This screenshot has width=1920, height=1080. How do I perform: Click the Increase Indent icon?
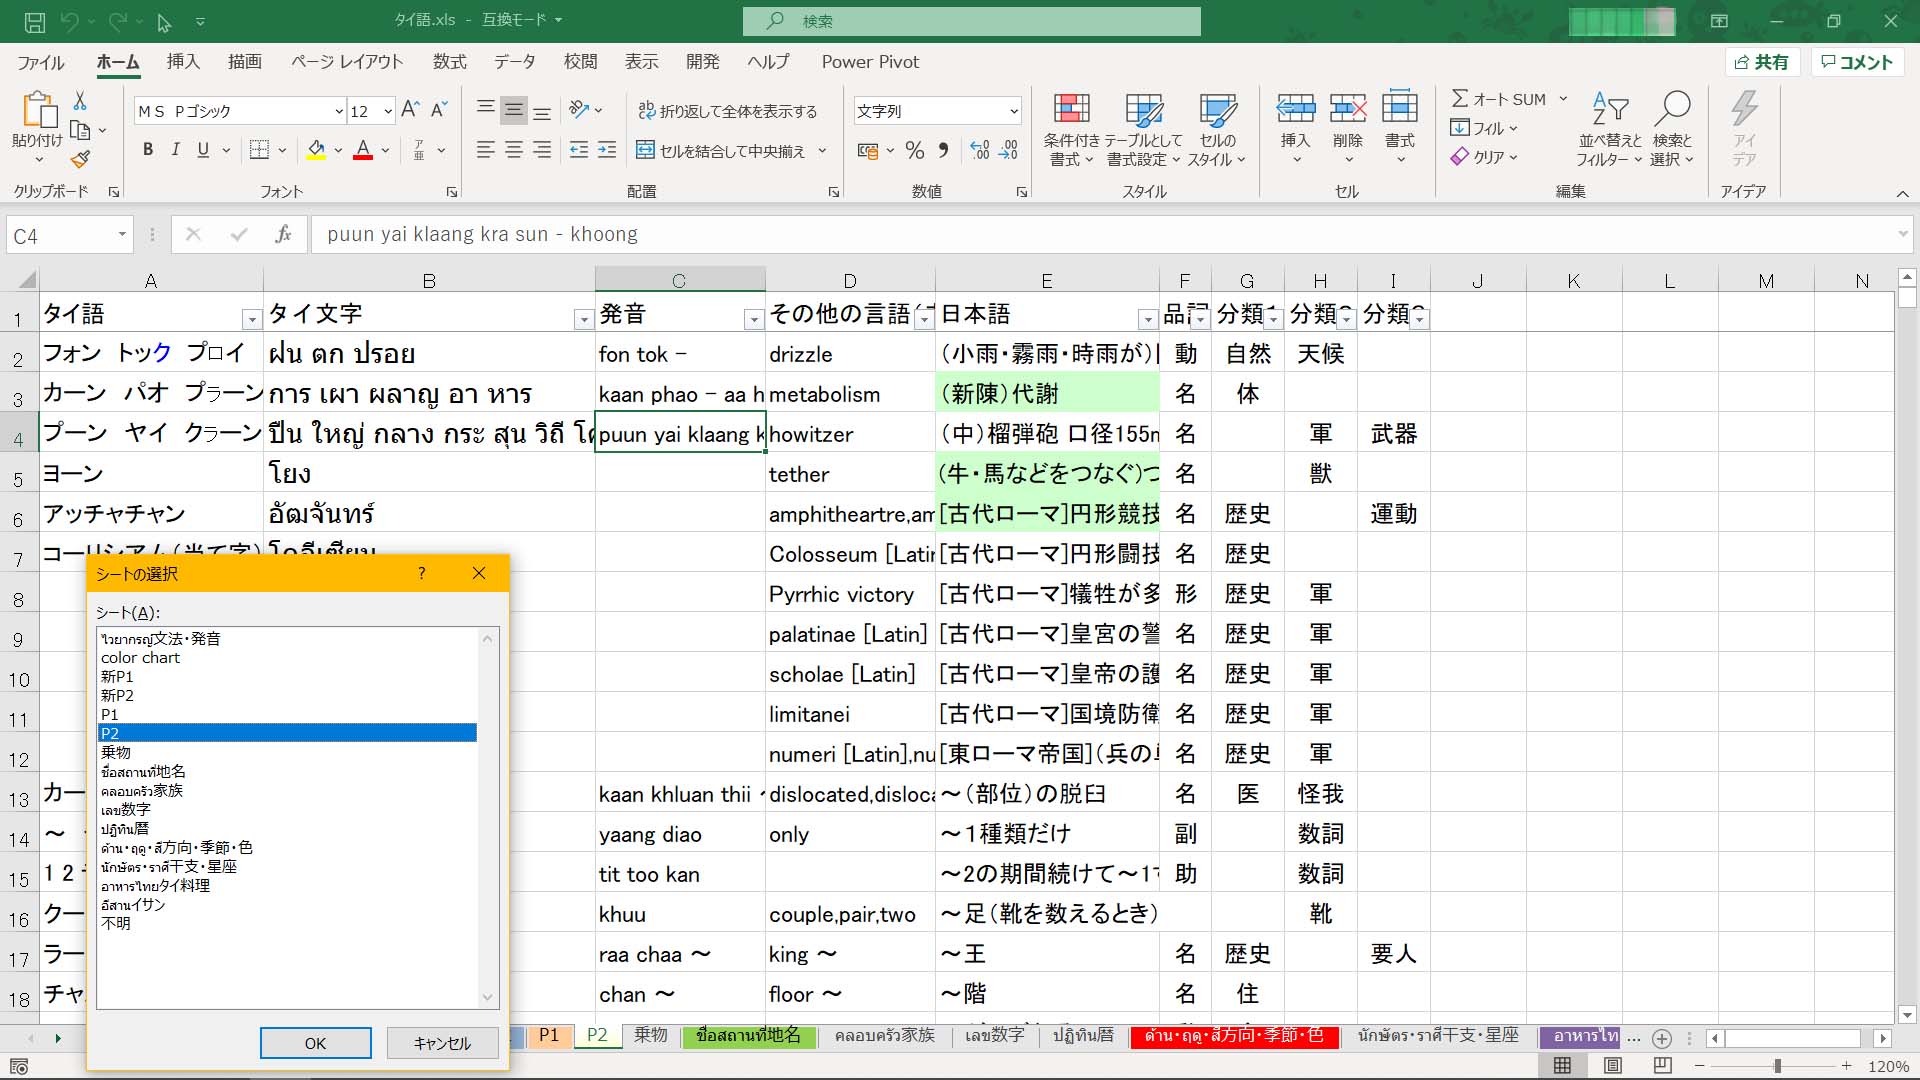point(607,150)
